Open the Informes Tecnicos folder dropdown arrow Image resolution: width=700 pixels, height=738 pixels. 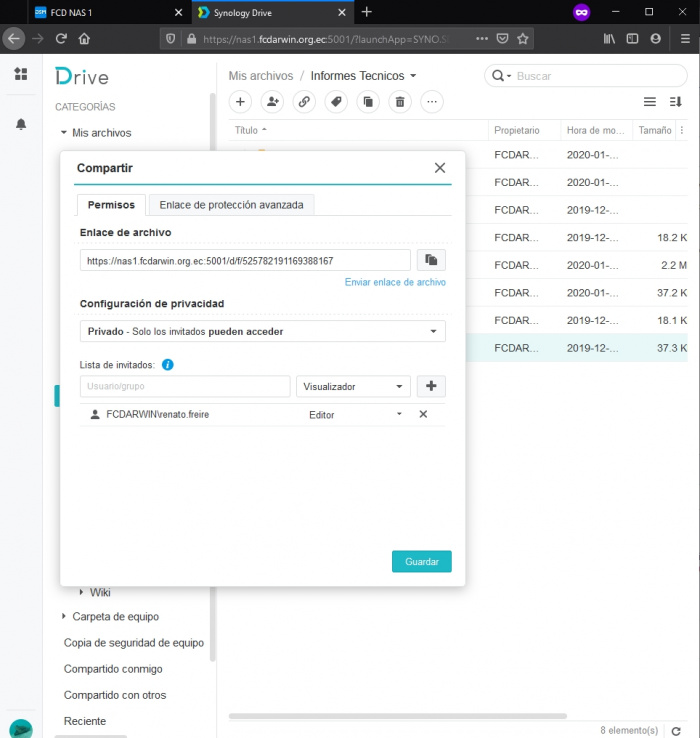pyautogui.click(x=413, y=75)
